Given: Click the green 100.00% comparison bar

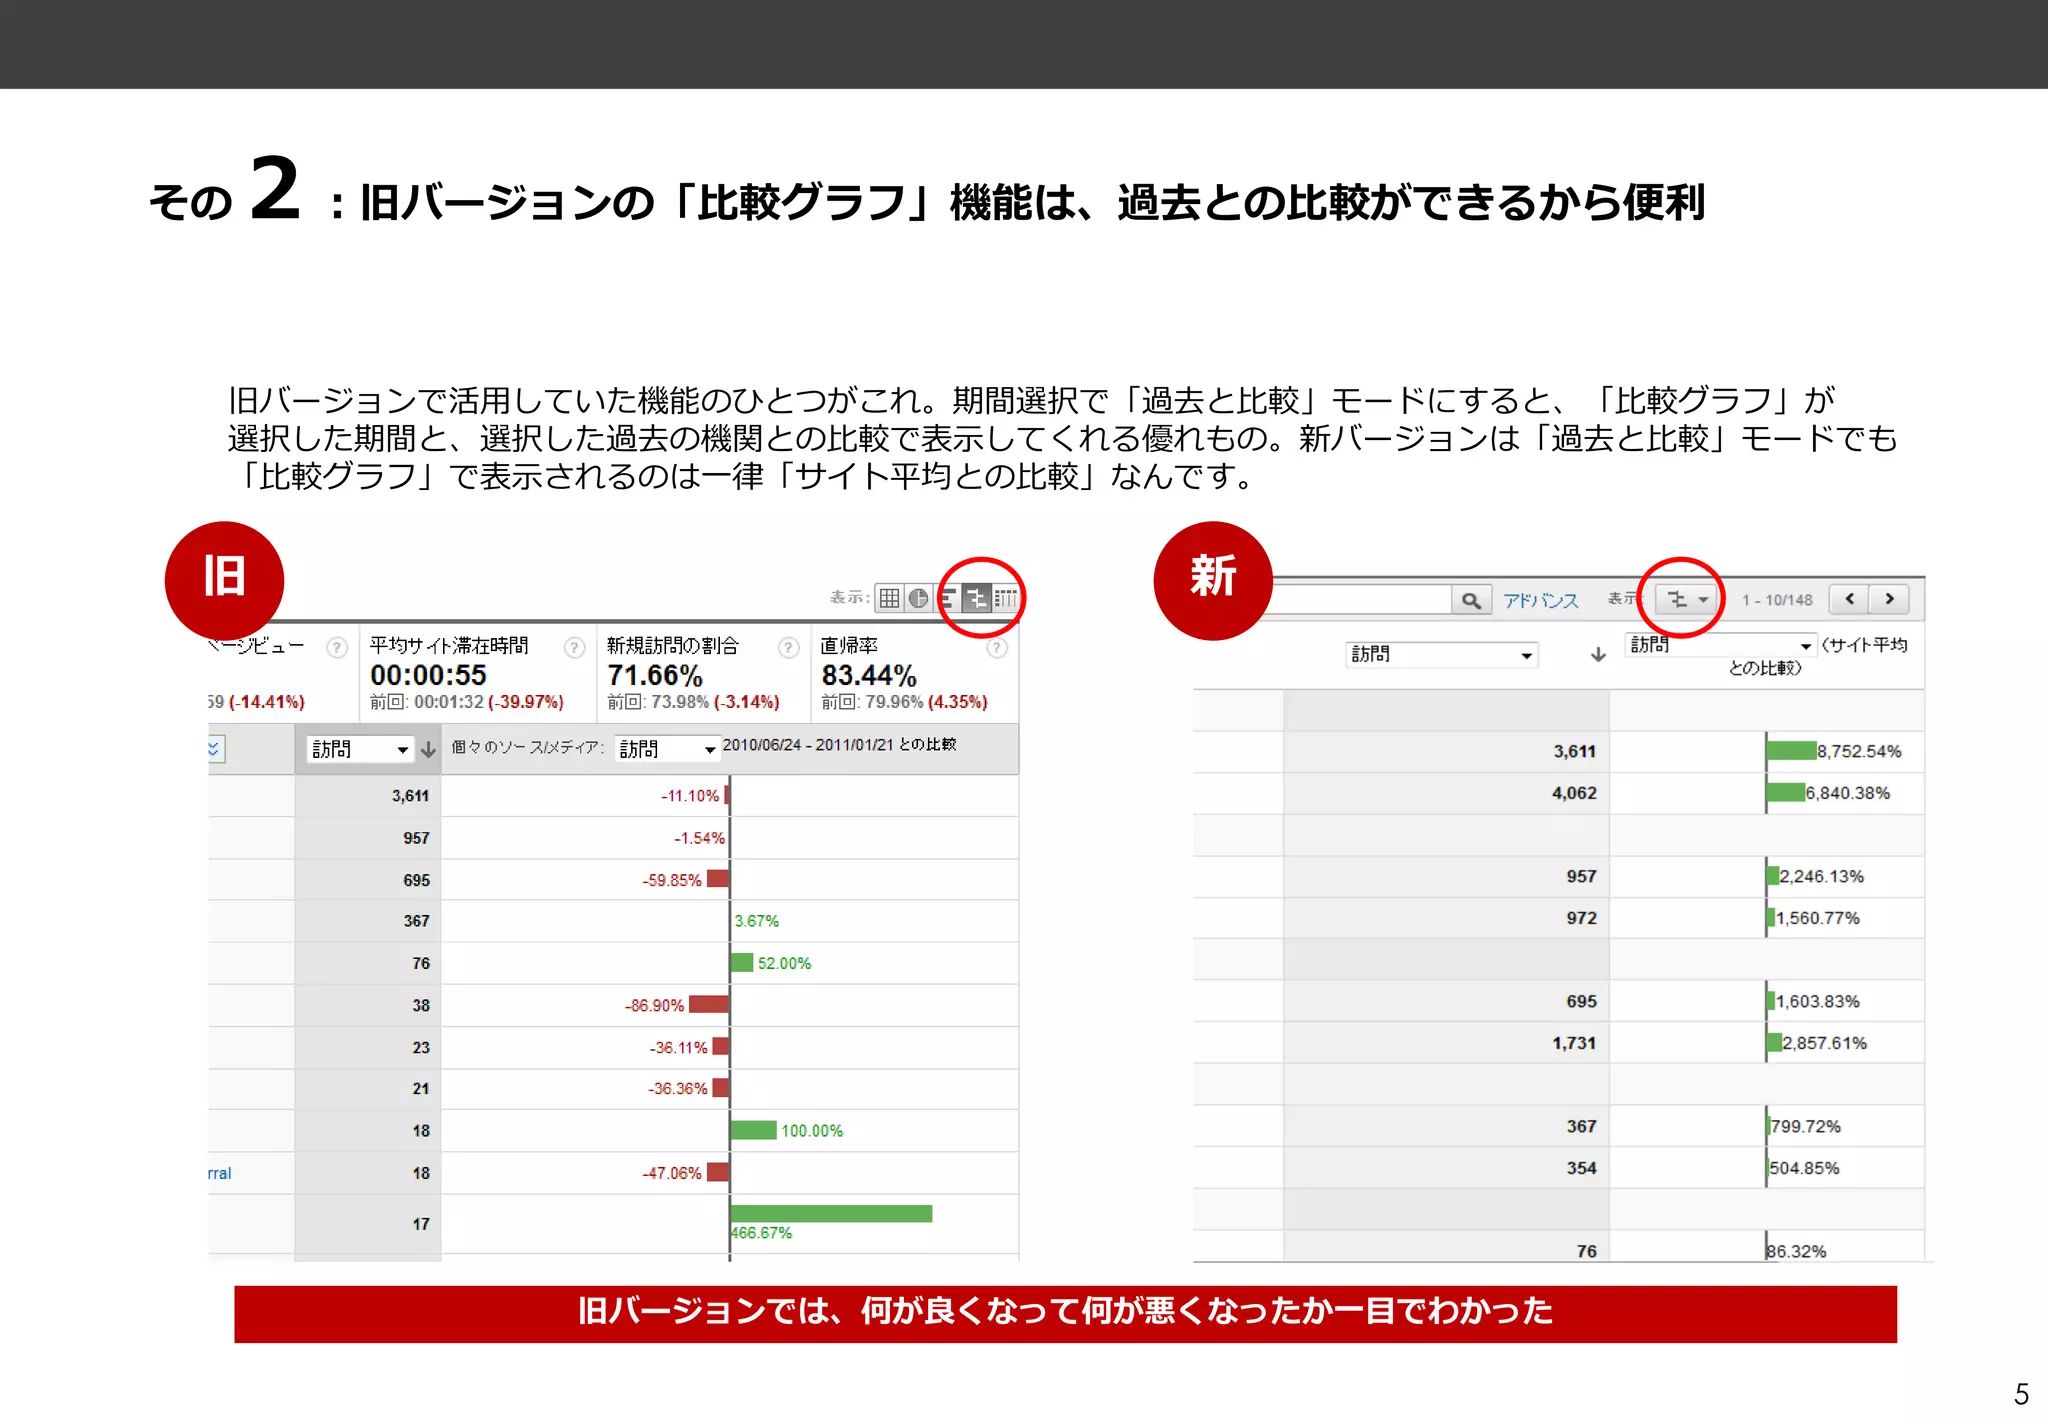Looking at the screenshot, I should (754, 1130).
